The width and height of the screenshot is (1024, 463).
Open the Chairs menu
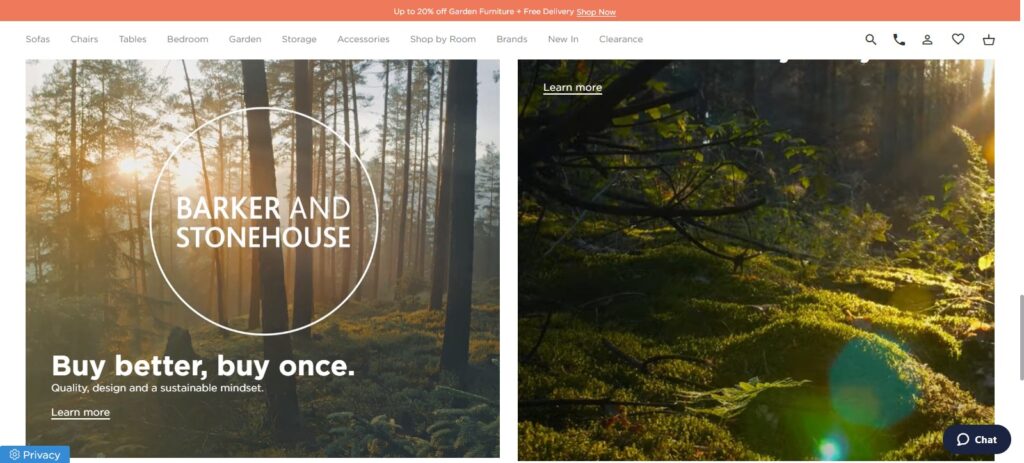84,39
